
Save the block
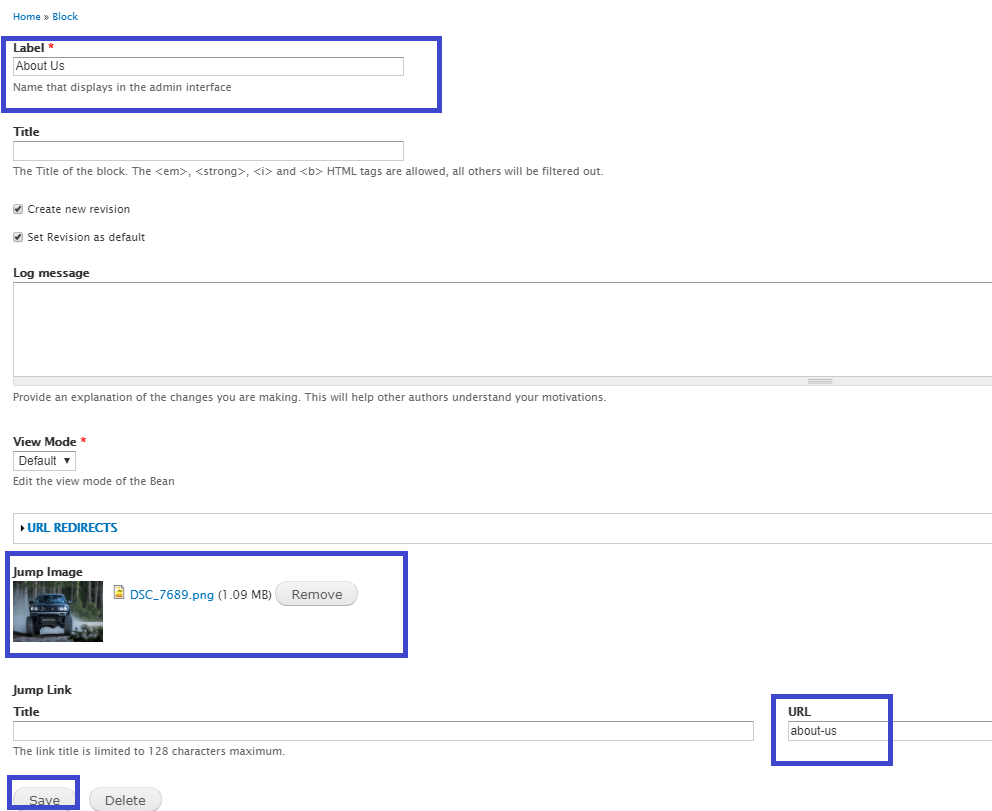(x=44, y=800)
